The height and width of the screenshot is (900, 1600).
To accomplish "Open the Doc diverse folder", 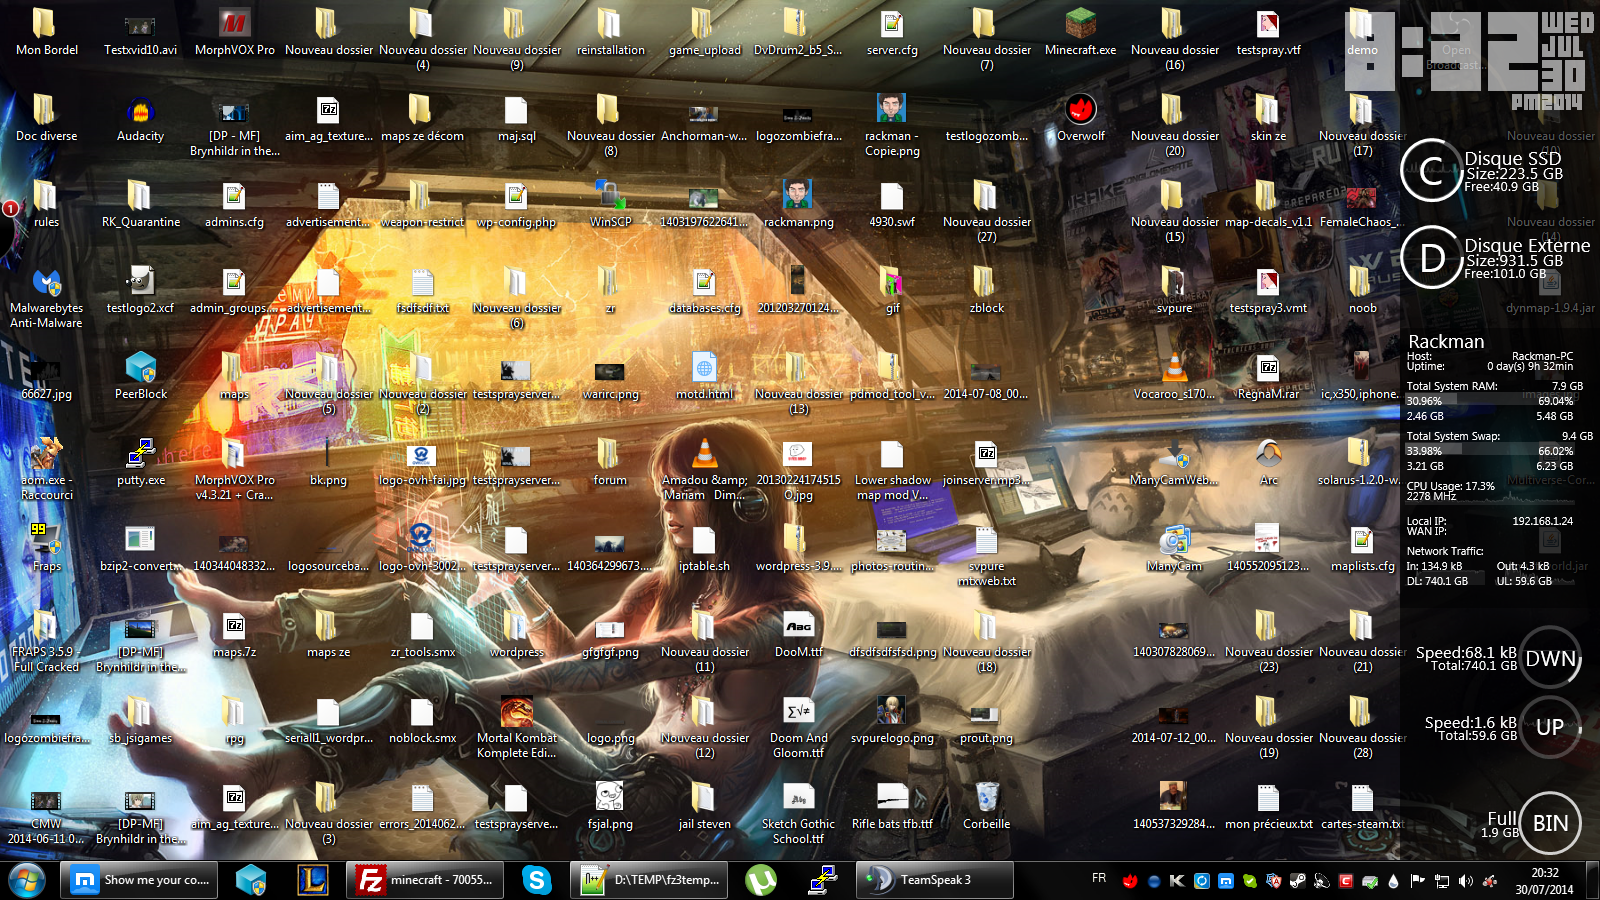I will click(x=46, y=120).
